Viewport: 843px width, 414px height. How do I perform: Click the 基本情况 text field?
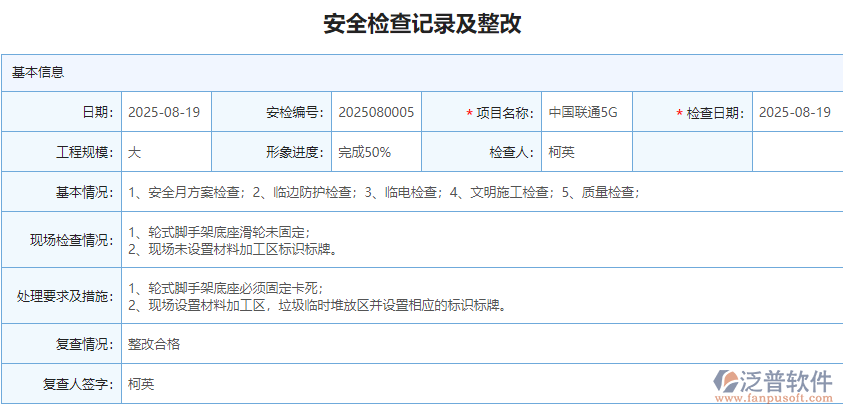tap(480, 192)
